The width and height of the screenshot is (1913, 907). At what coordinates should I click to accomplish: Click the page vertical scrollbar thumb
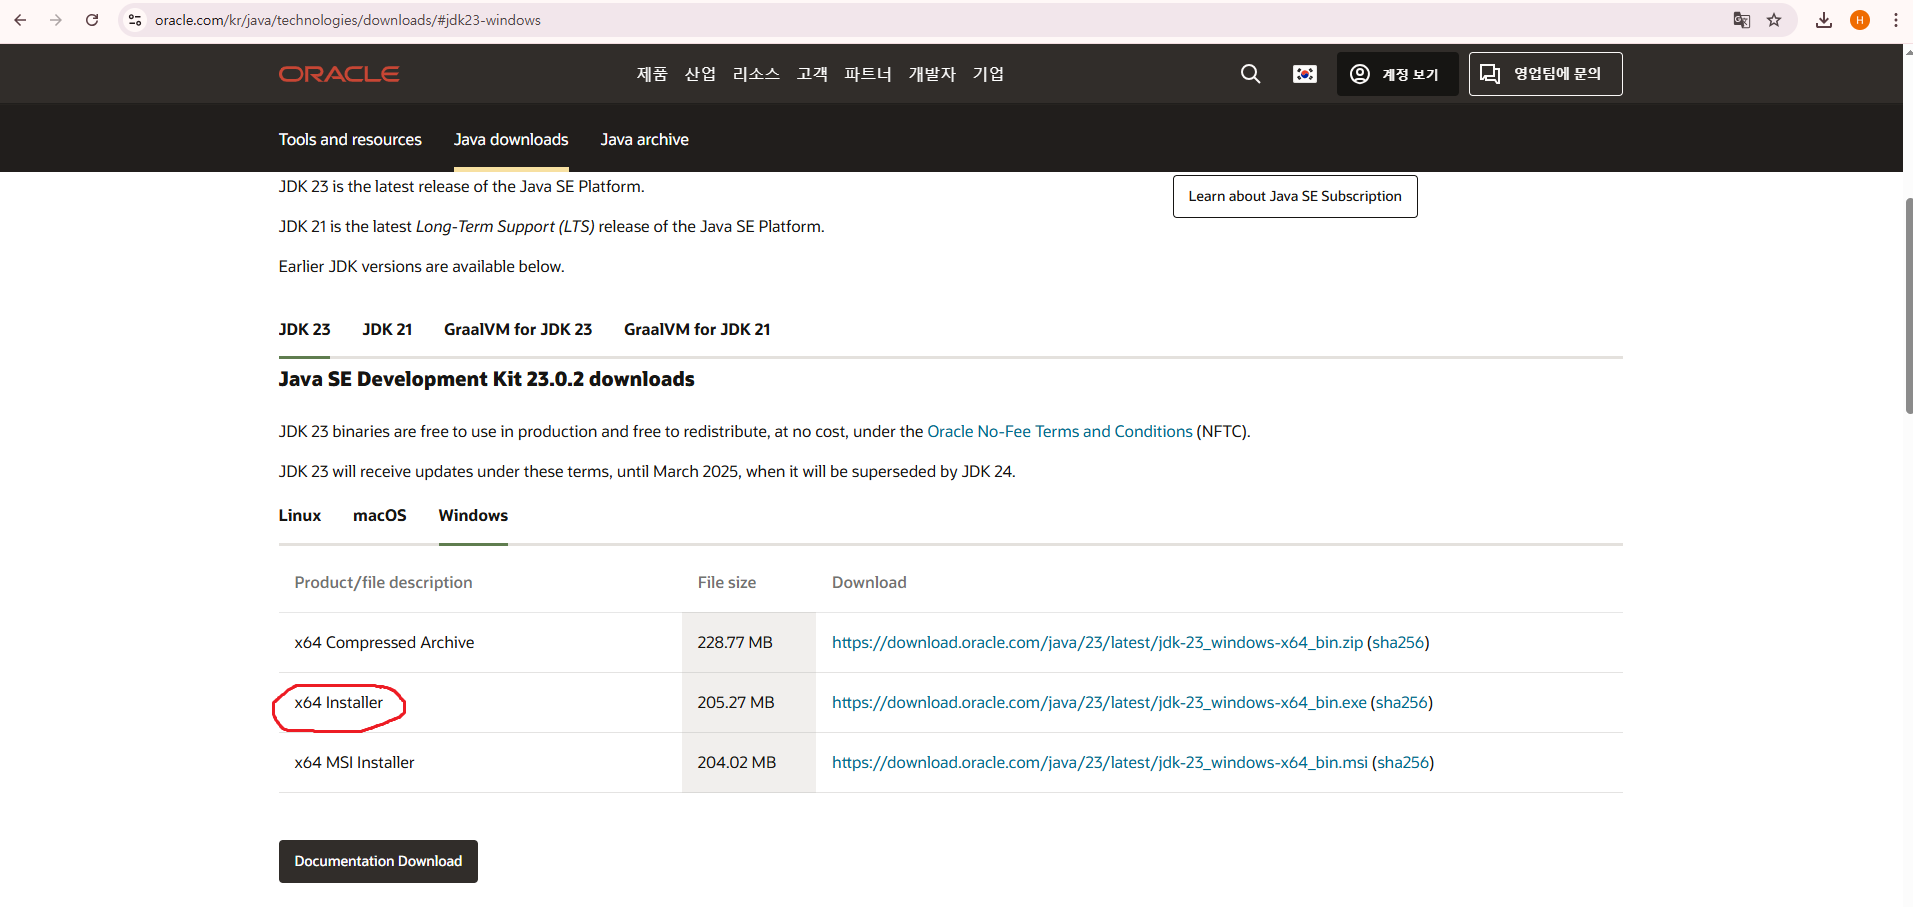1908,305
